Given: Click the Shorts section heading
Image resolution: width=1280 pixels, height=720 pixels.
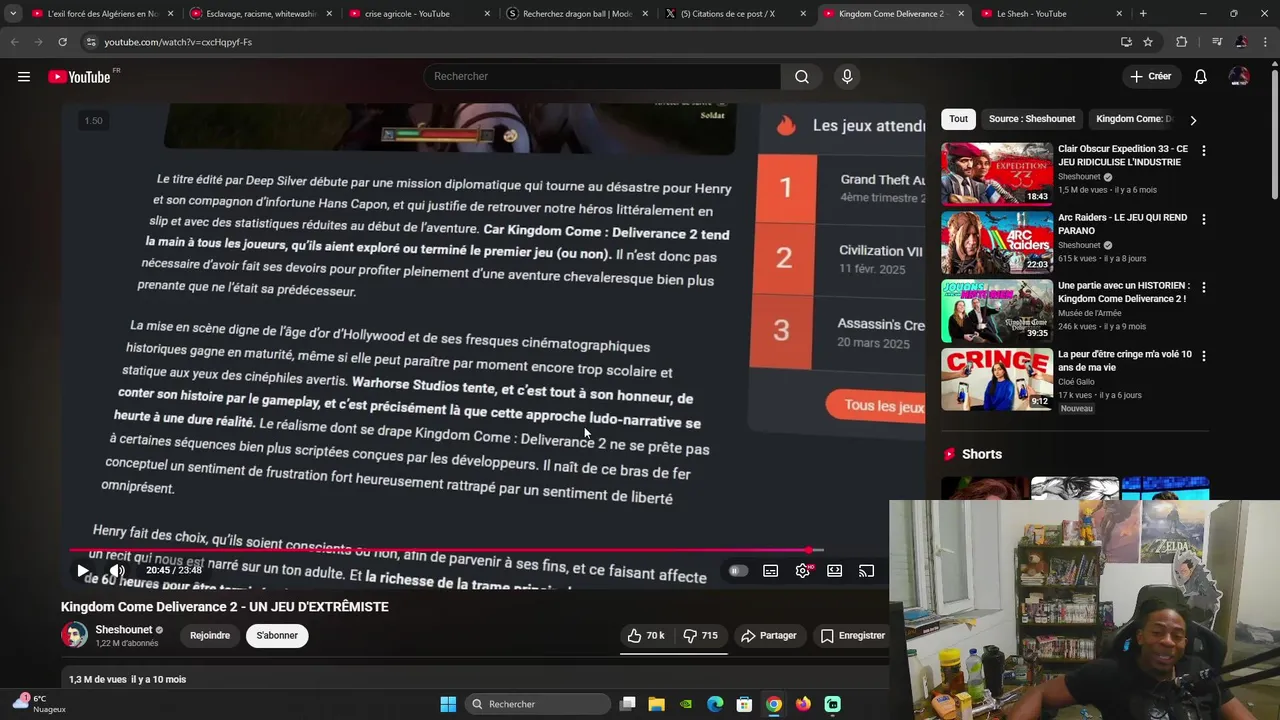Looking at the screenshot, I should click(x=982, y=454).
